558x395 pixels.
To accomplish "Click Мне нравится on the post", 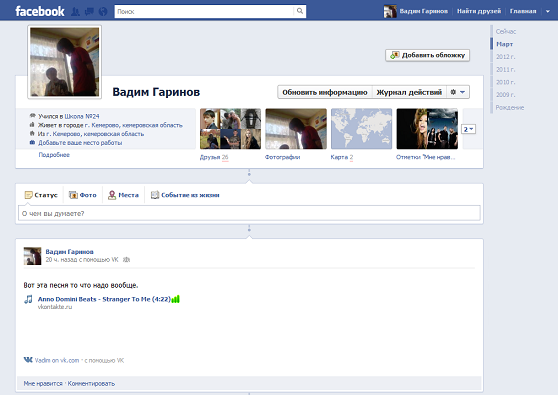I will point(43,384).
